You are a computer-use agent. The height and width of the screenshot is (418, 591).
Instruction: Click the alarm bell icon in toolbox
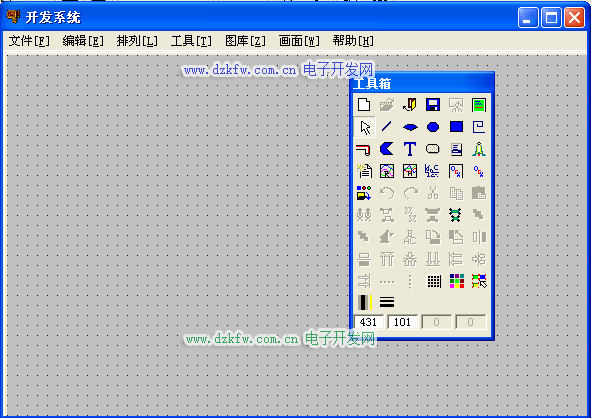click(x=479, y=149)
